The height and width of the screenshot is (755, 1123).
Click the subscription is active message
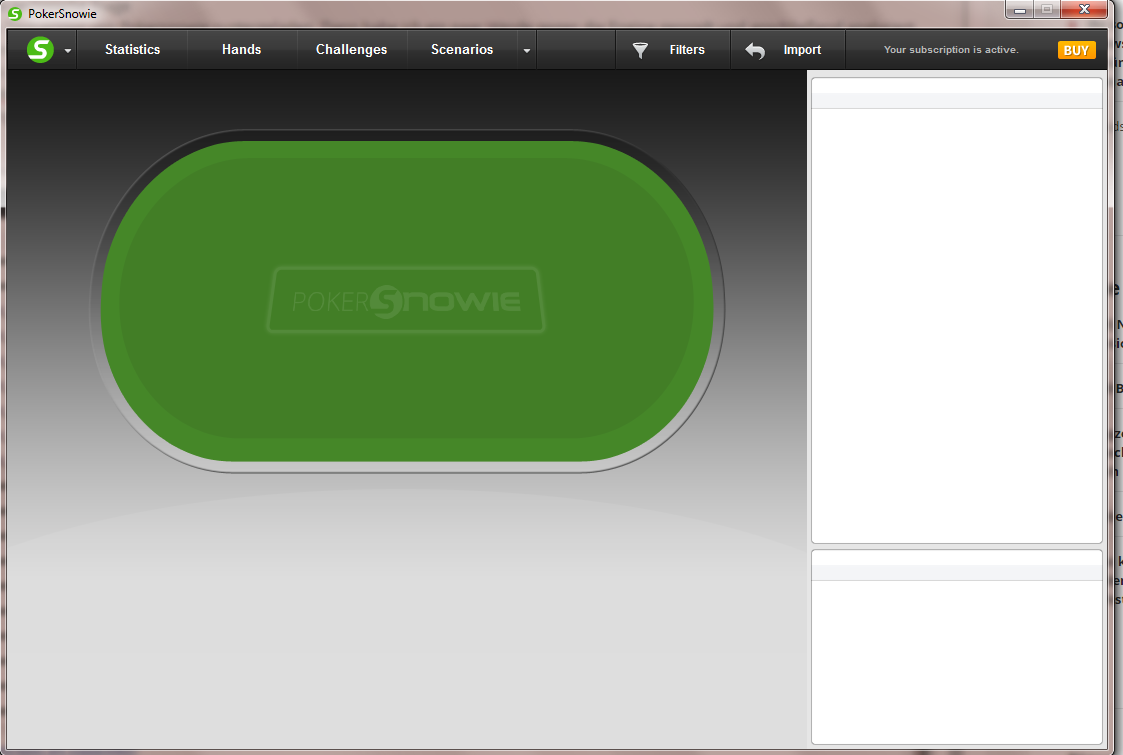click(x=951, y=49)
